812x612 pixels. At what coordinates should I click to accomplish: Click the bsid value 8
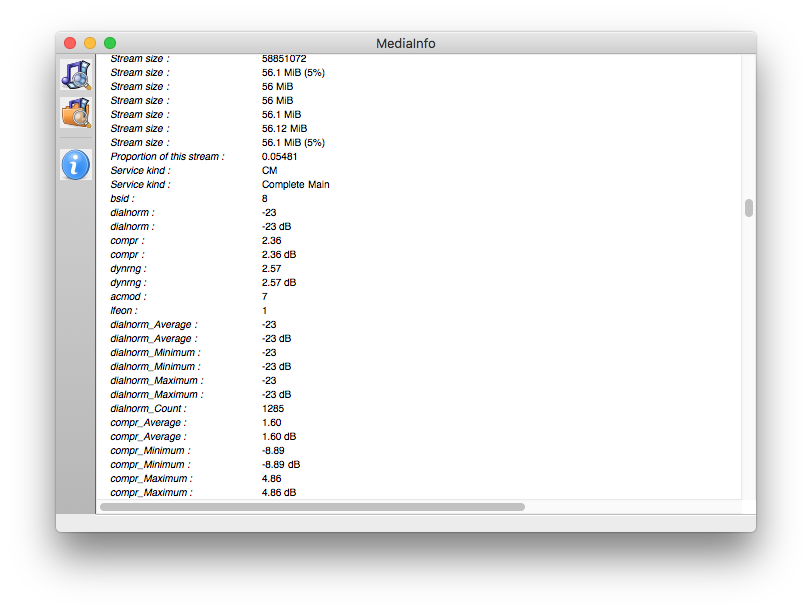pos(265,198)
